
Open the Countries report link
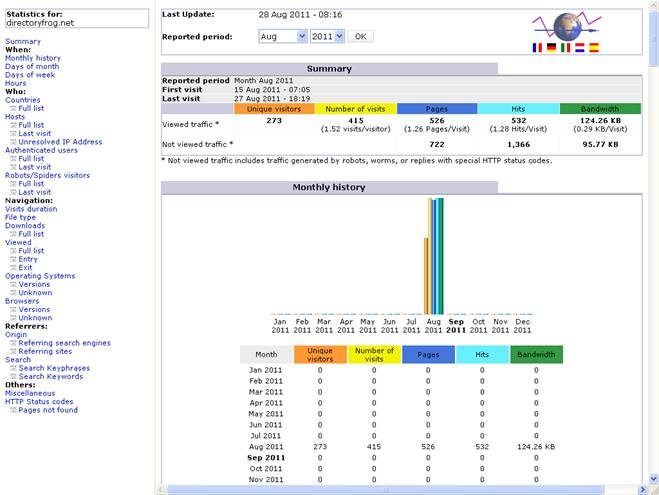point(23,100)
